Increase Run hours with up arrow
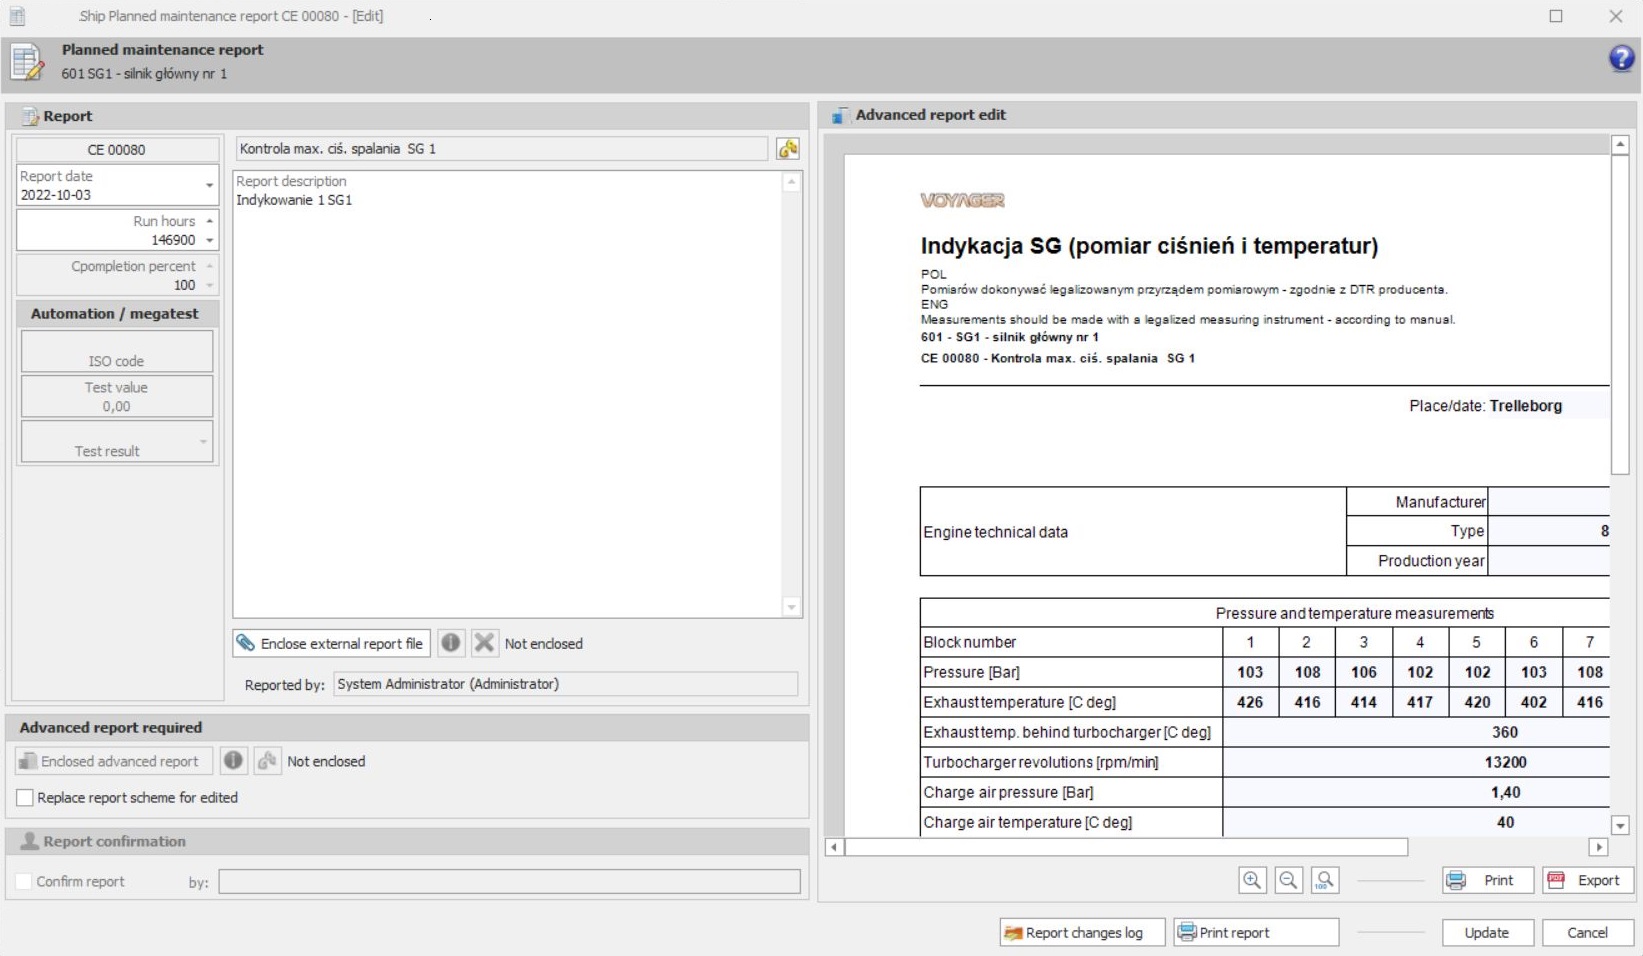The height and width of the screenshot is (956, 1643). pyautogui.click(x=209, y=221)
